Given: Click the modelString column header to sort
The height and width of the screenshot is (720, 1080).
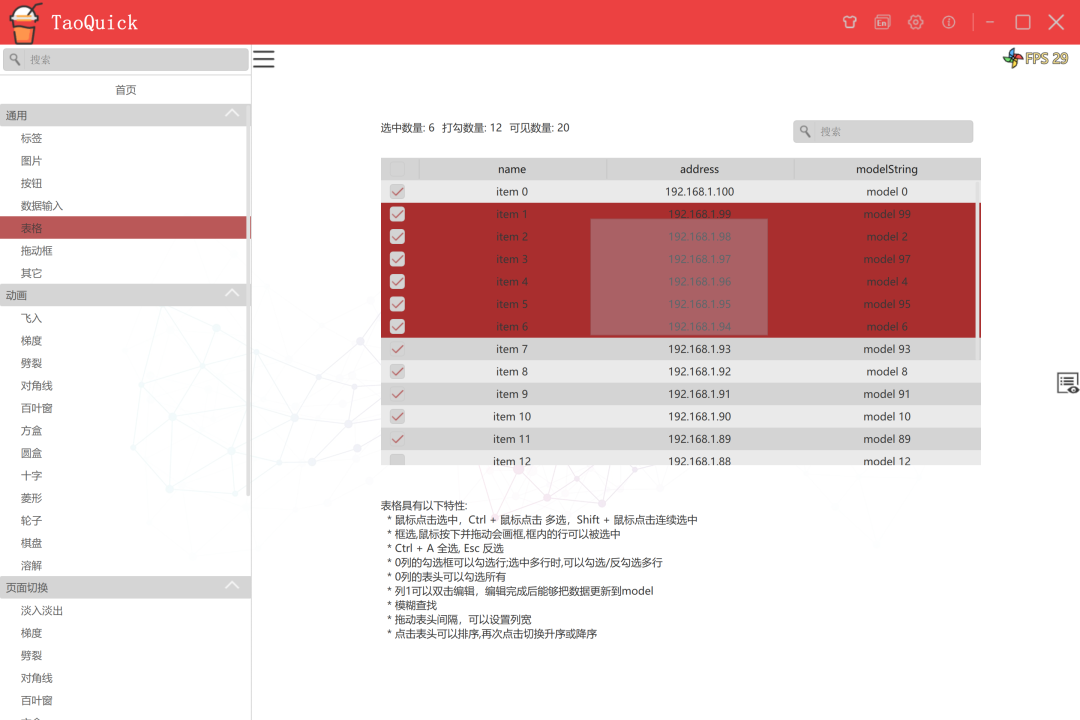Looking at the screenshot, I should point(887,168).
